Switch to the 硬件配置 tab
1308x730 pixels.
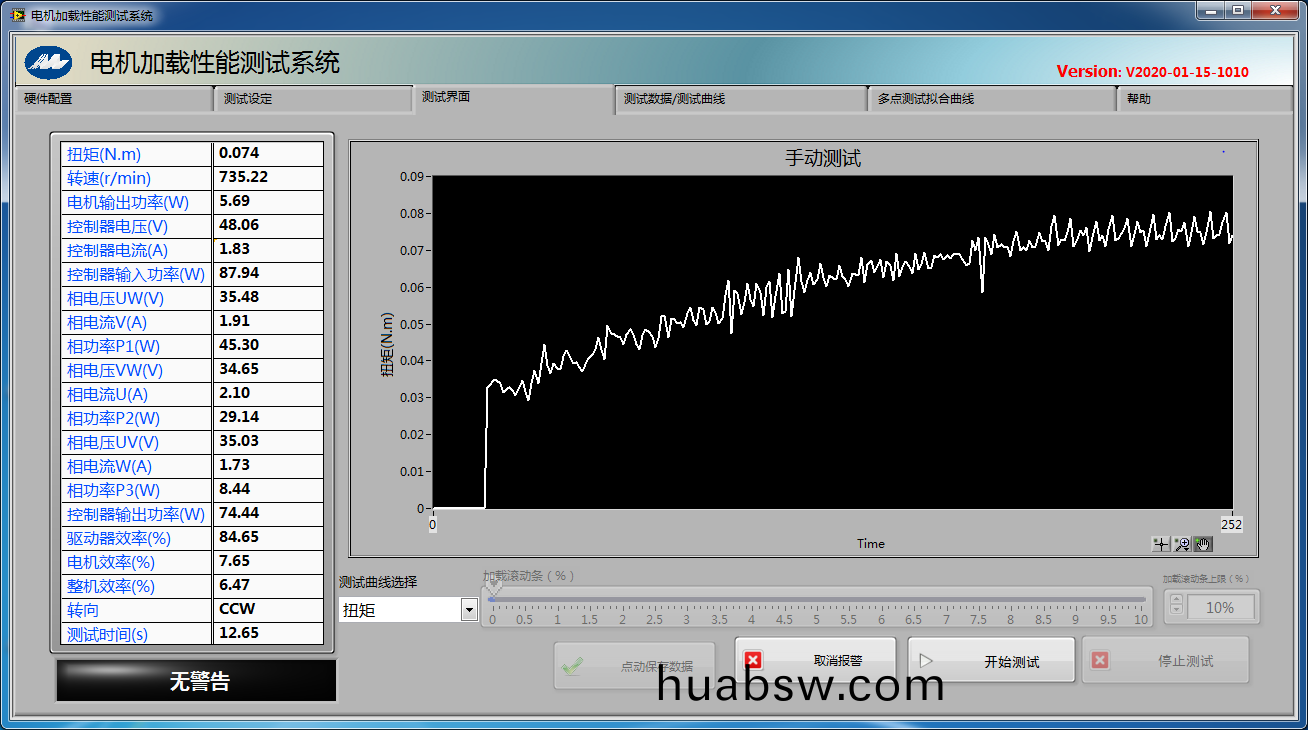click(113, 99)
